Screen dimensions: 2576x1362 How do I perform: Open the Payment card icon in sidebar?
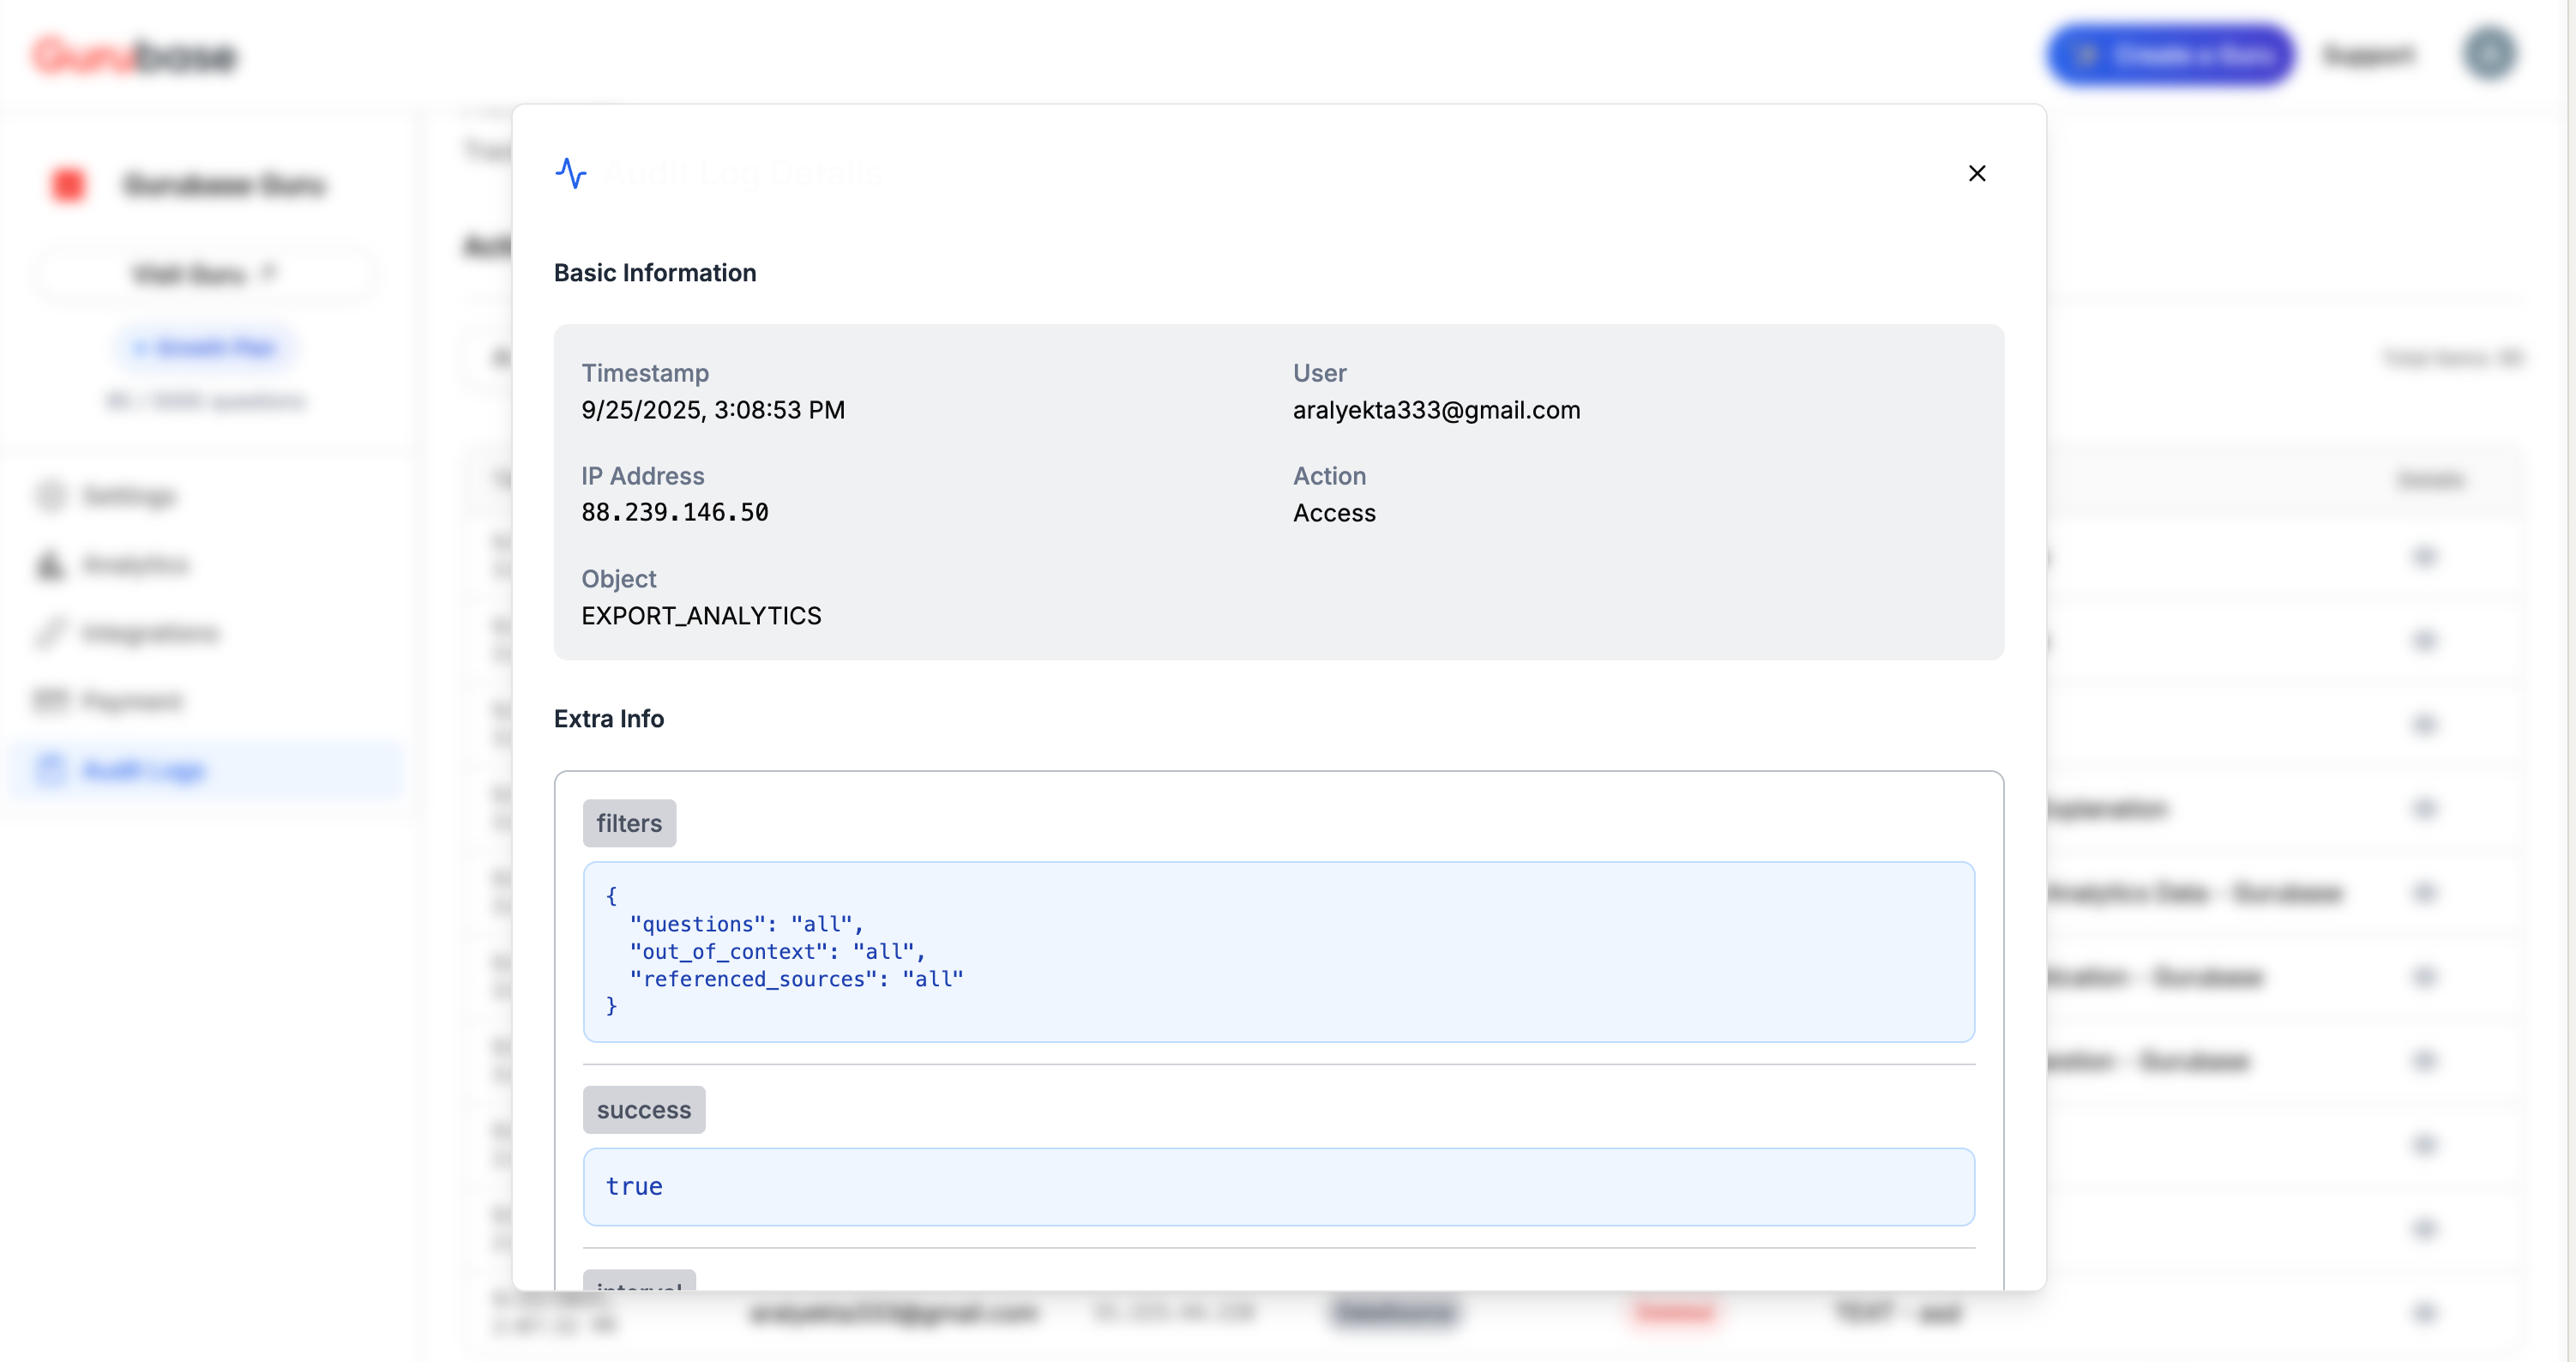[x=50, y=701]
